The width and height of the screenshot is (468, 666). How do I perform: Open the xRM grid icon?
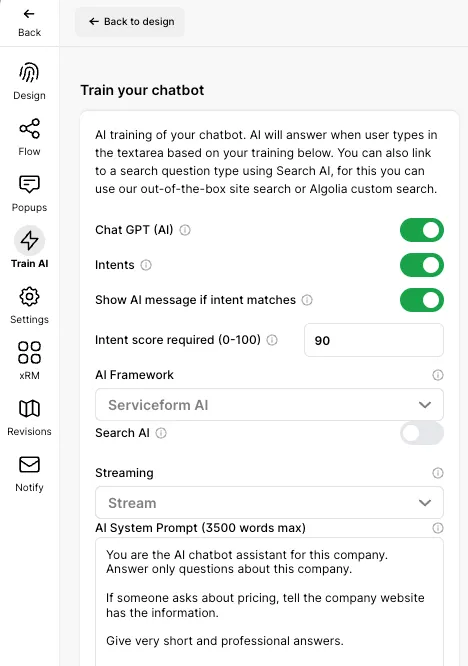click(x=29, y=353)
